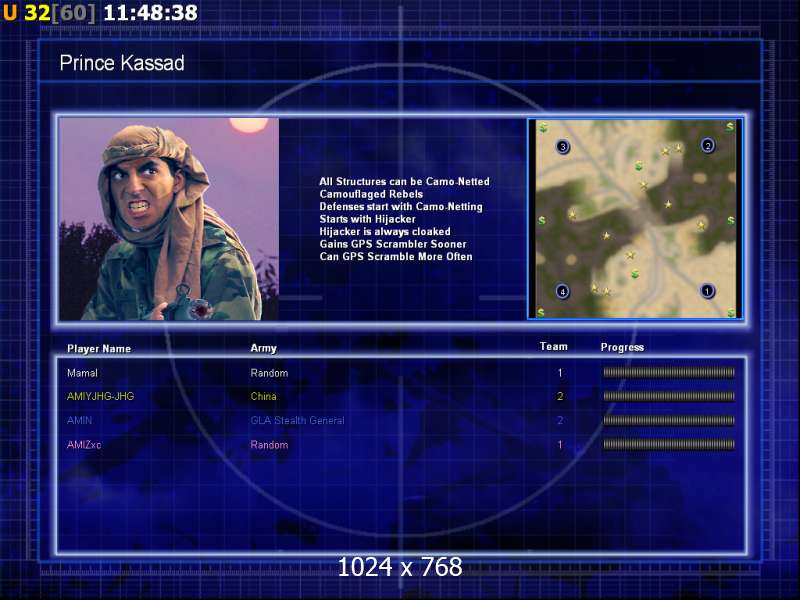This screenshot has height=600, width=800.
Task: Click the China army entry
Action: pos(263,396)
